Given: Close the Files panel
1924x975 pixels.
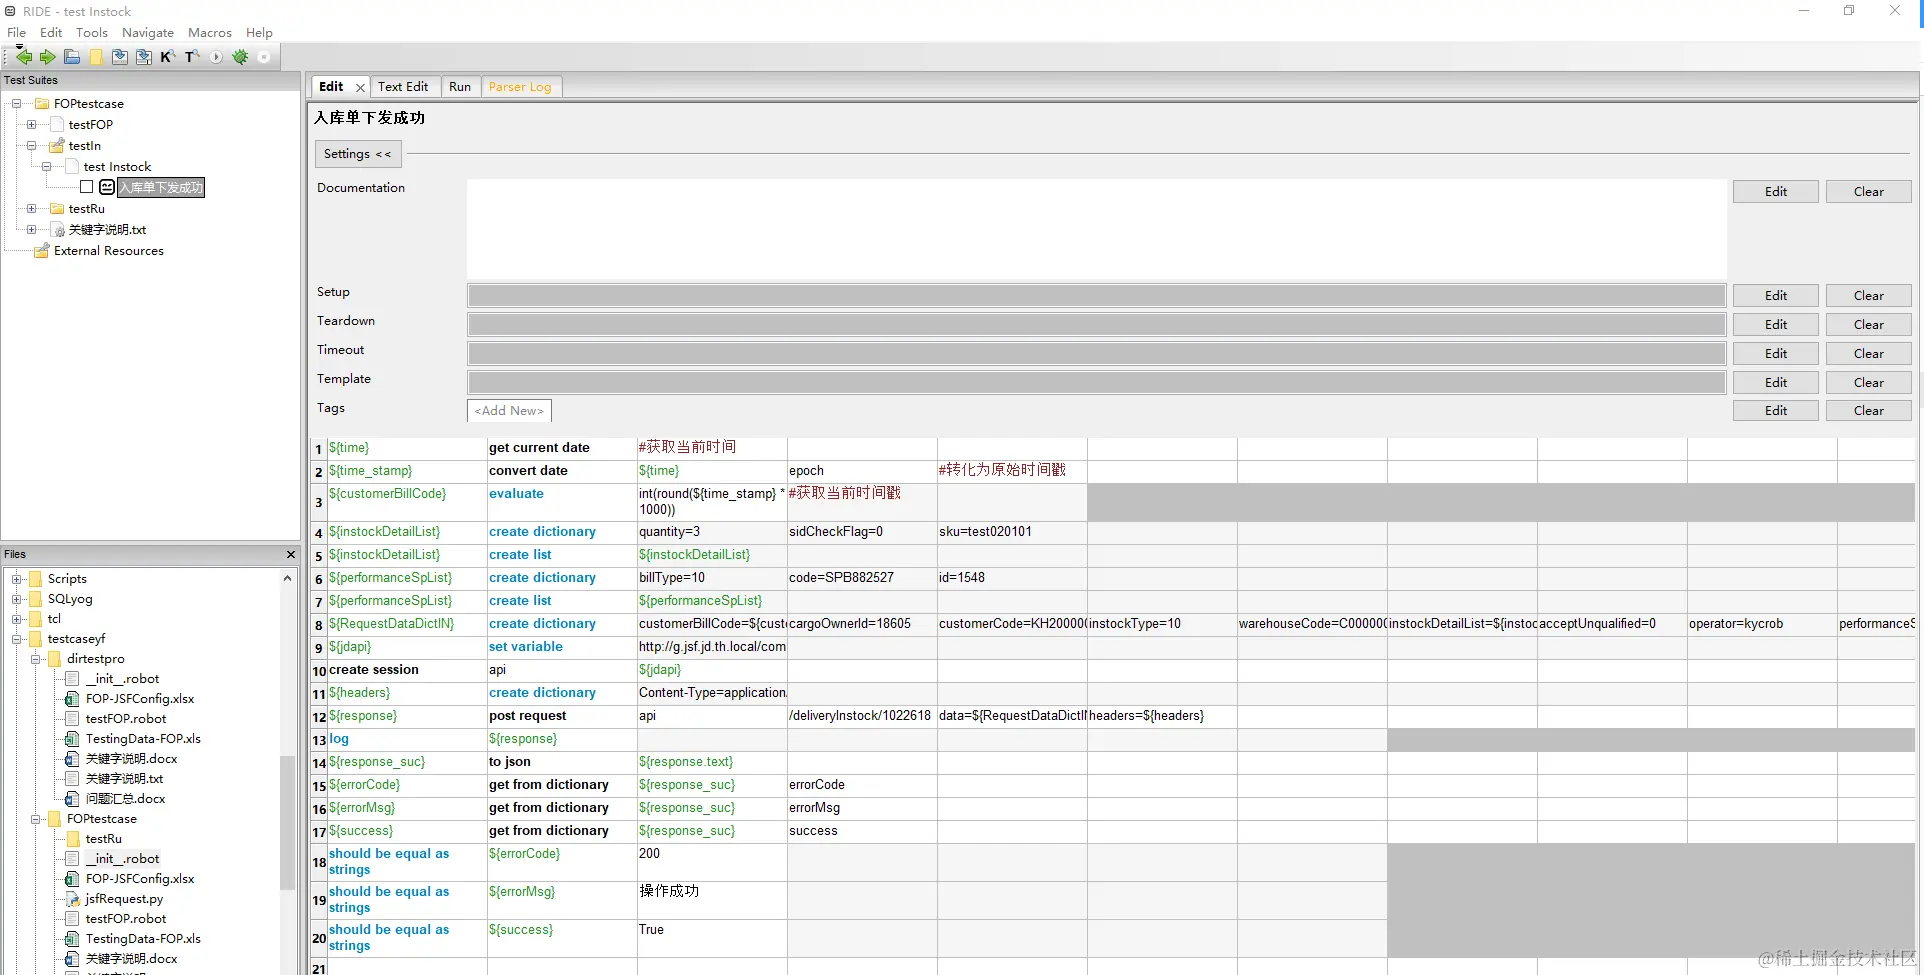Looking at the screenshot, I should click(x=291, y=554).
